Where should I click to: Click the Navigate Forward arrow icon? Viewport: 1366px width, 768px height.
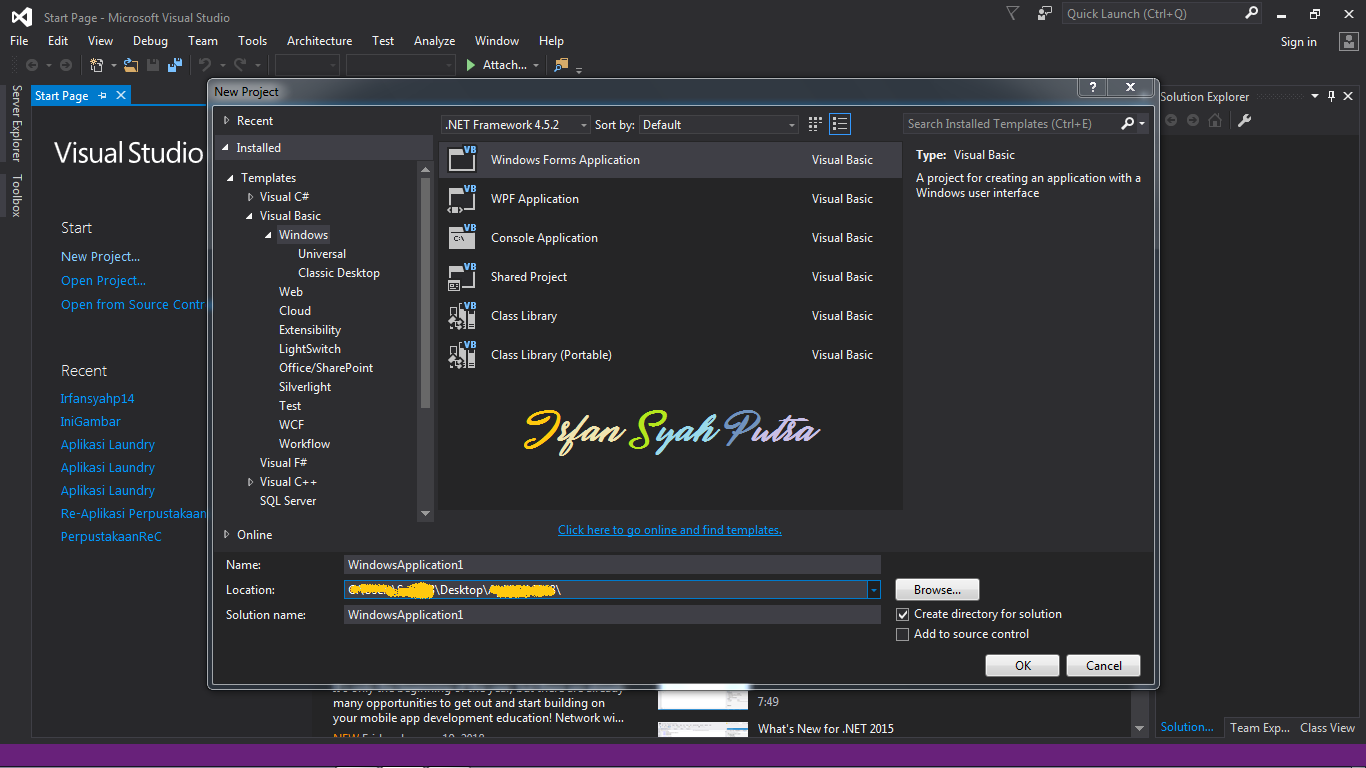pos(66,65)
